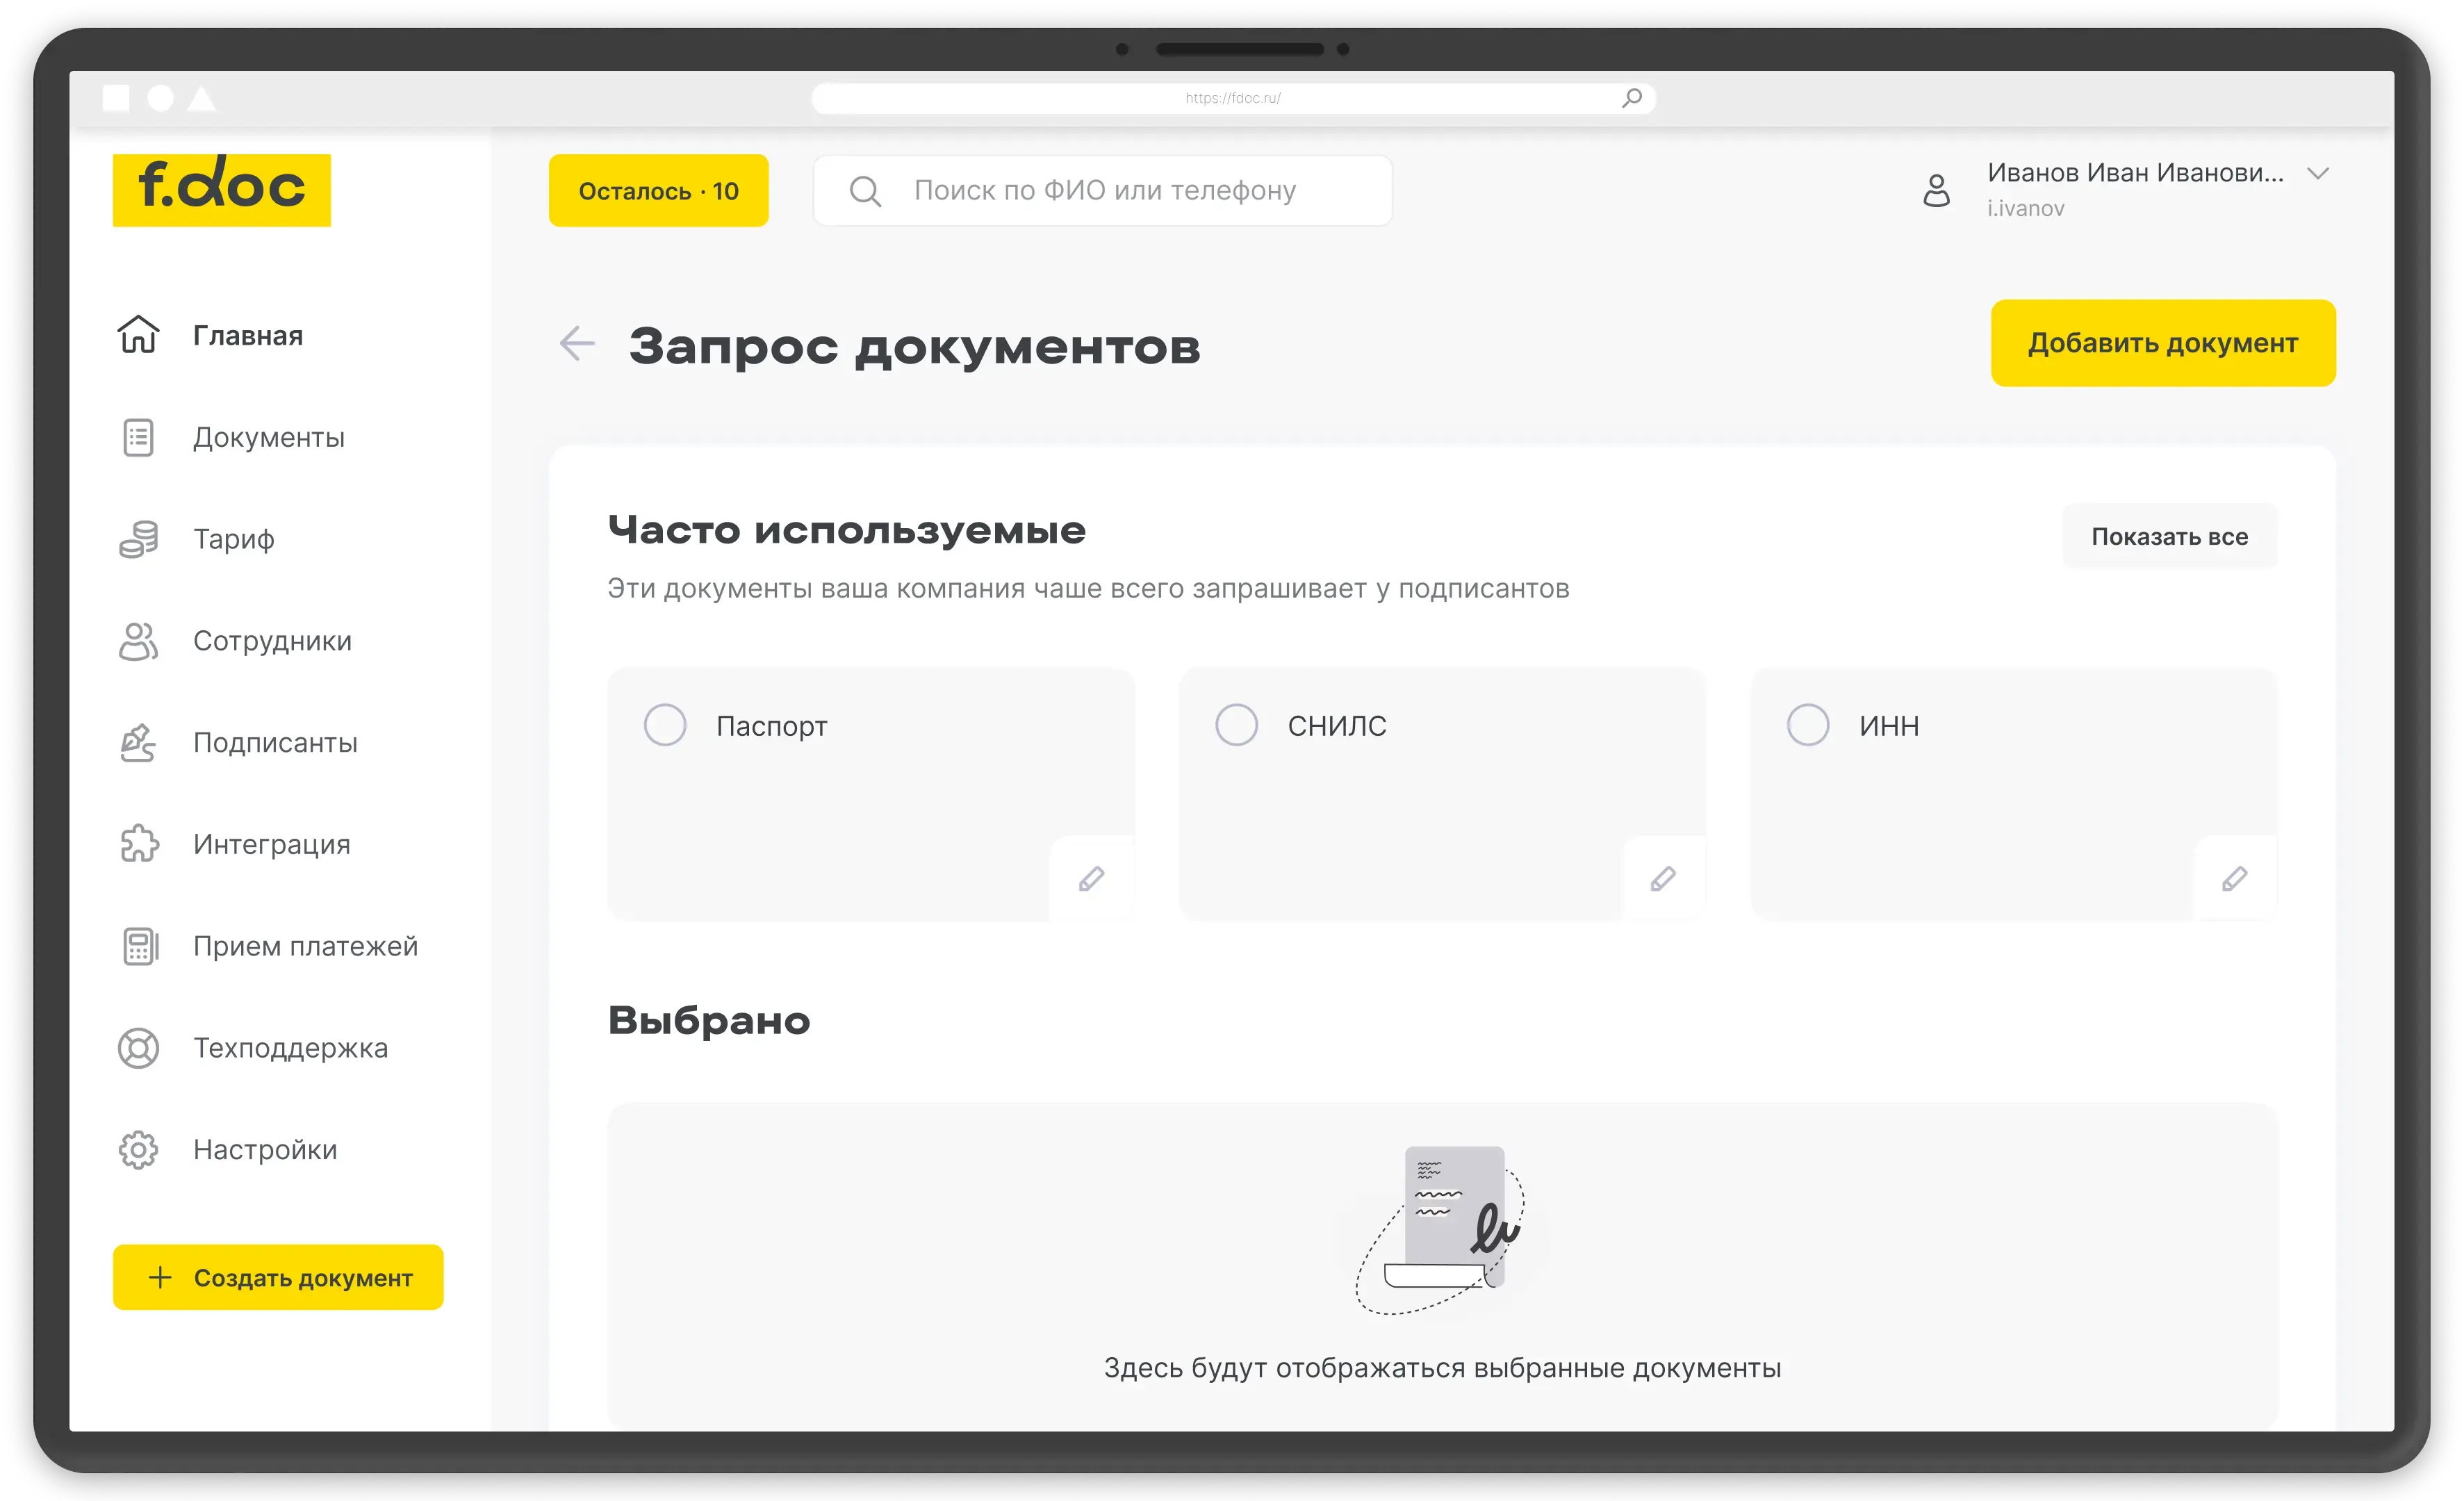The height and width of the screenshot is (1501, 2464).
Task: Click the pencil edit icon on Паспорт card
Action: coord(1091,879)
